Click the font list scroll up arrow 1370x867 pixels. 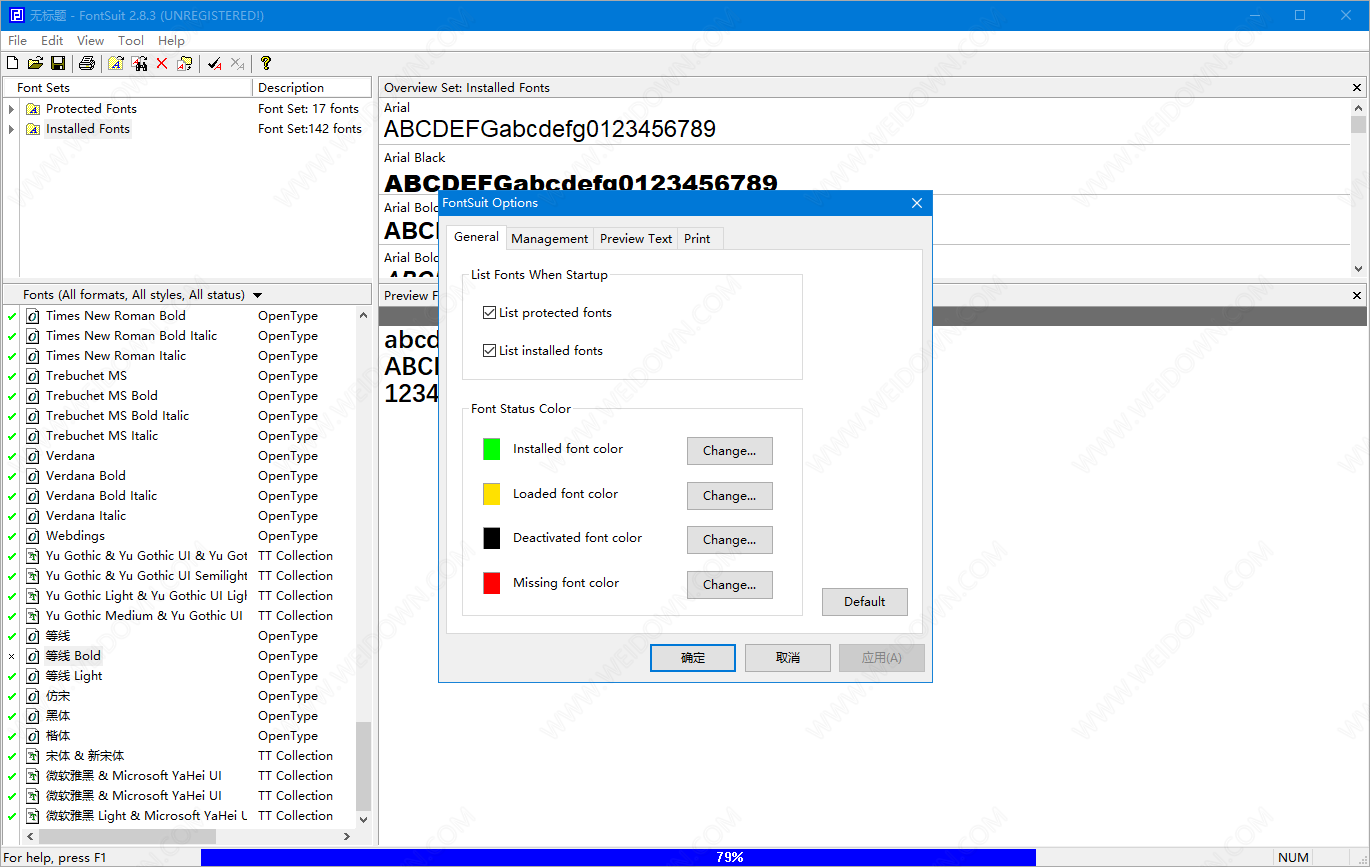pyautogui.click(x=363, y=314)
